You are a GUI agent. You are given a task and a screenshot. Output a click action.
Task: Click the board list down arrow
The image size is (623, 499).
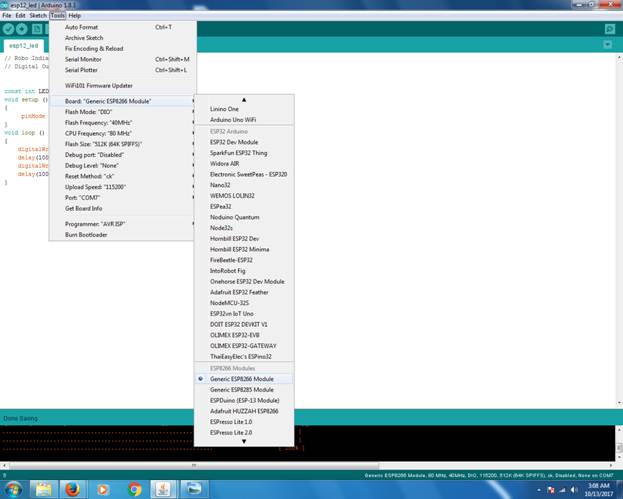coord(244,441)
